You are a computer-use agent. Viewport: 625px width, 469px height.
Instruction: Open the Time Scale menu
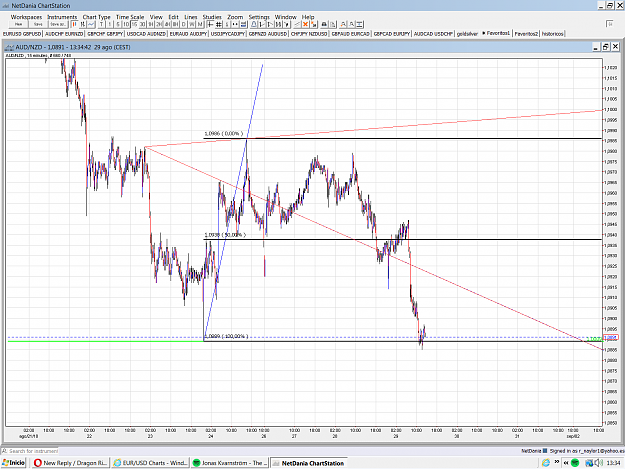tap(130, 17)
